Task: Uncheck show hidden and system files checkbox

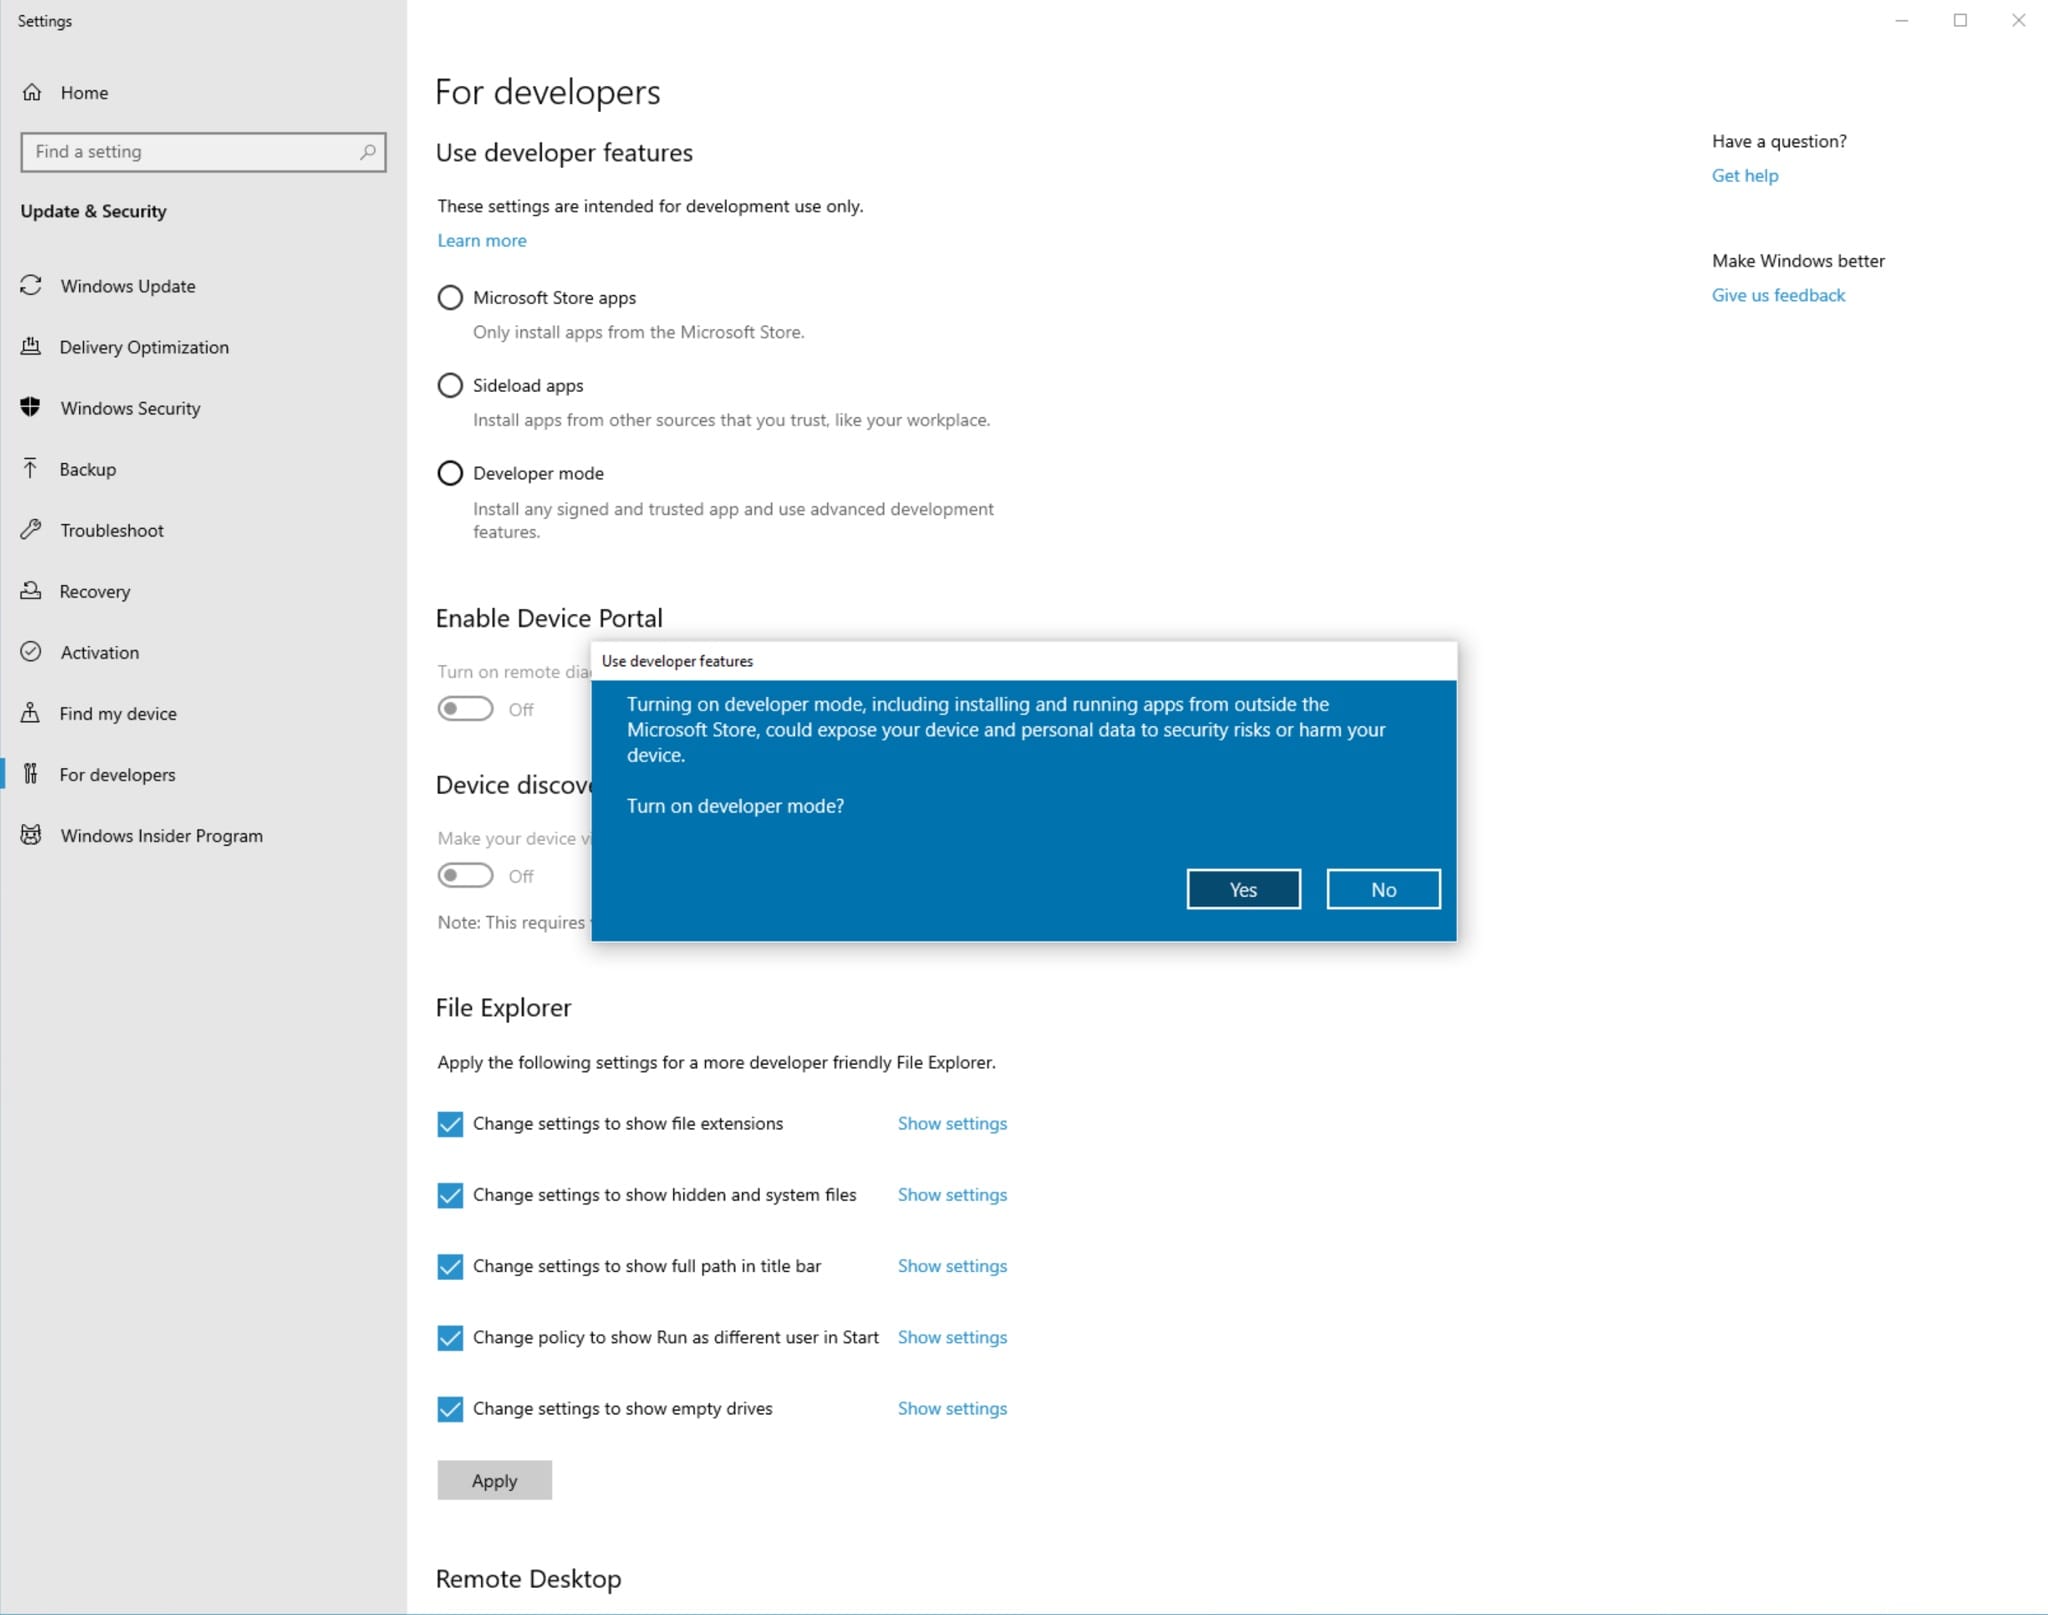Action: click(450, 1195)
